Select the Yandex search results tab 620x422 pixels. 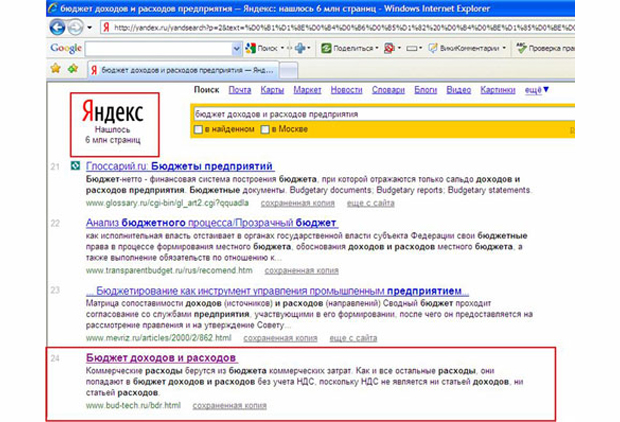183,70
